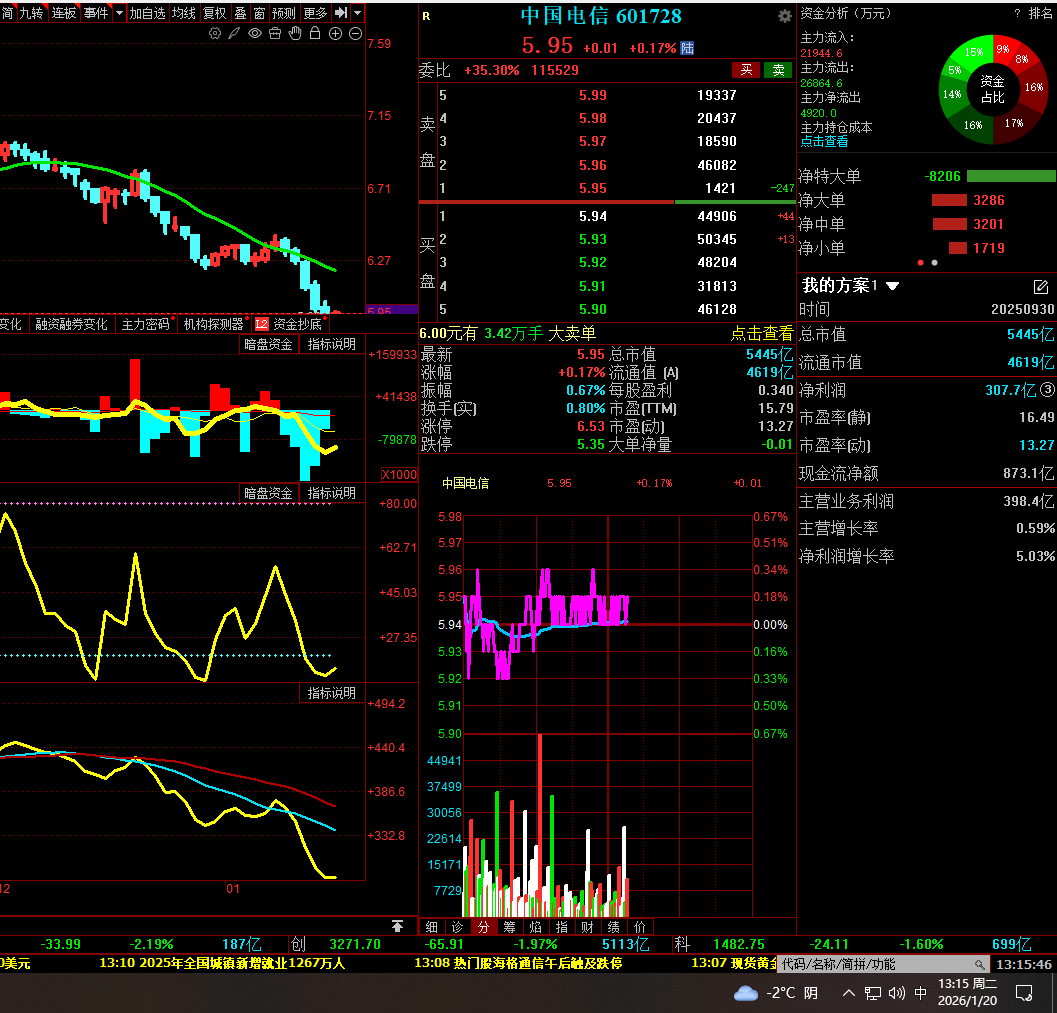Screen dimensions: 1057x1013
Task: Click 指标说明 in first indicator panel
Action: [x=332, y=344]
